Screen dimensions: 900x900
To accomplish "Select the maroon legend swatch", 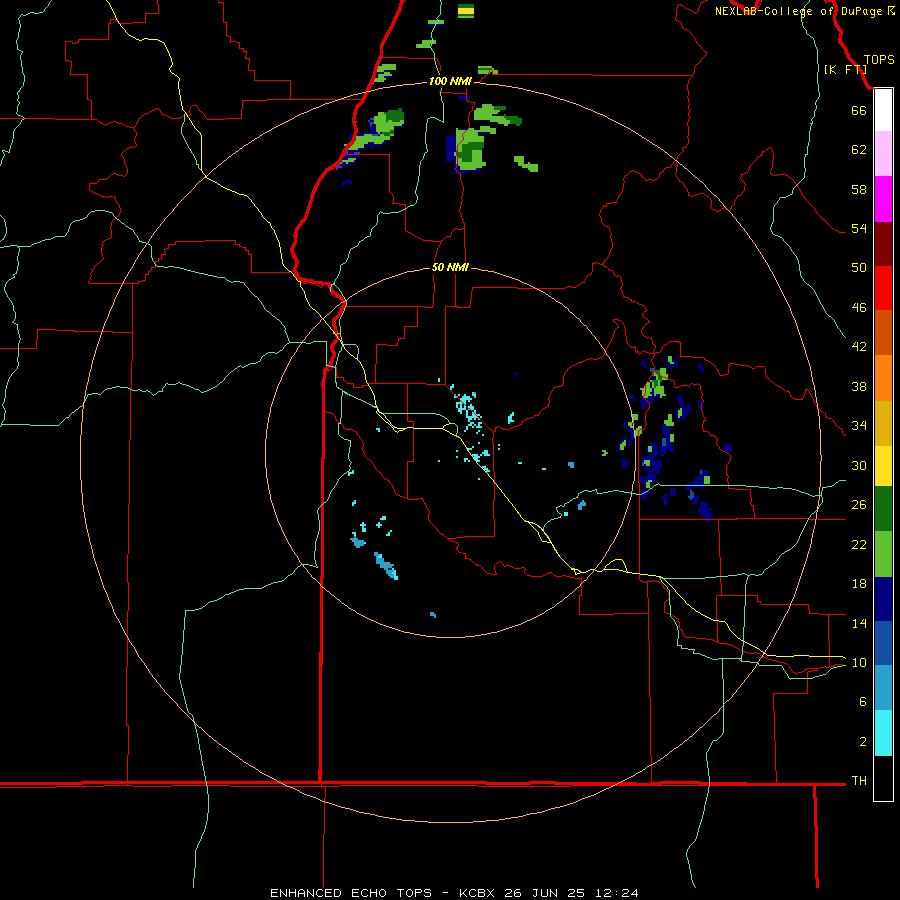I will pyautogui.click(x=883, y=244).
